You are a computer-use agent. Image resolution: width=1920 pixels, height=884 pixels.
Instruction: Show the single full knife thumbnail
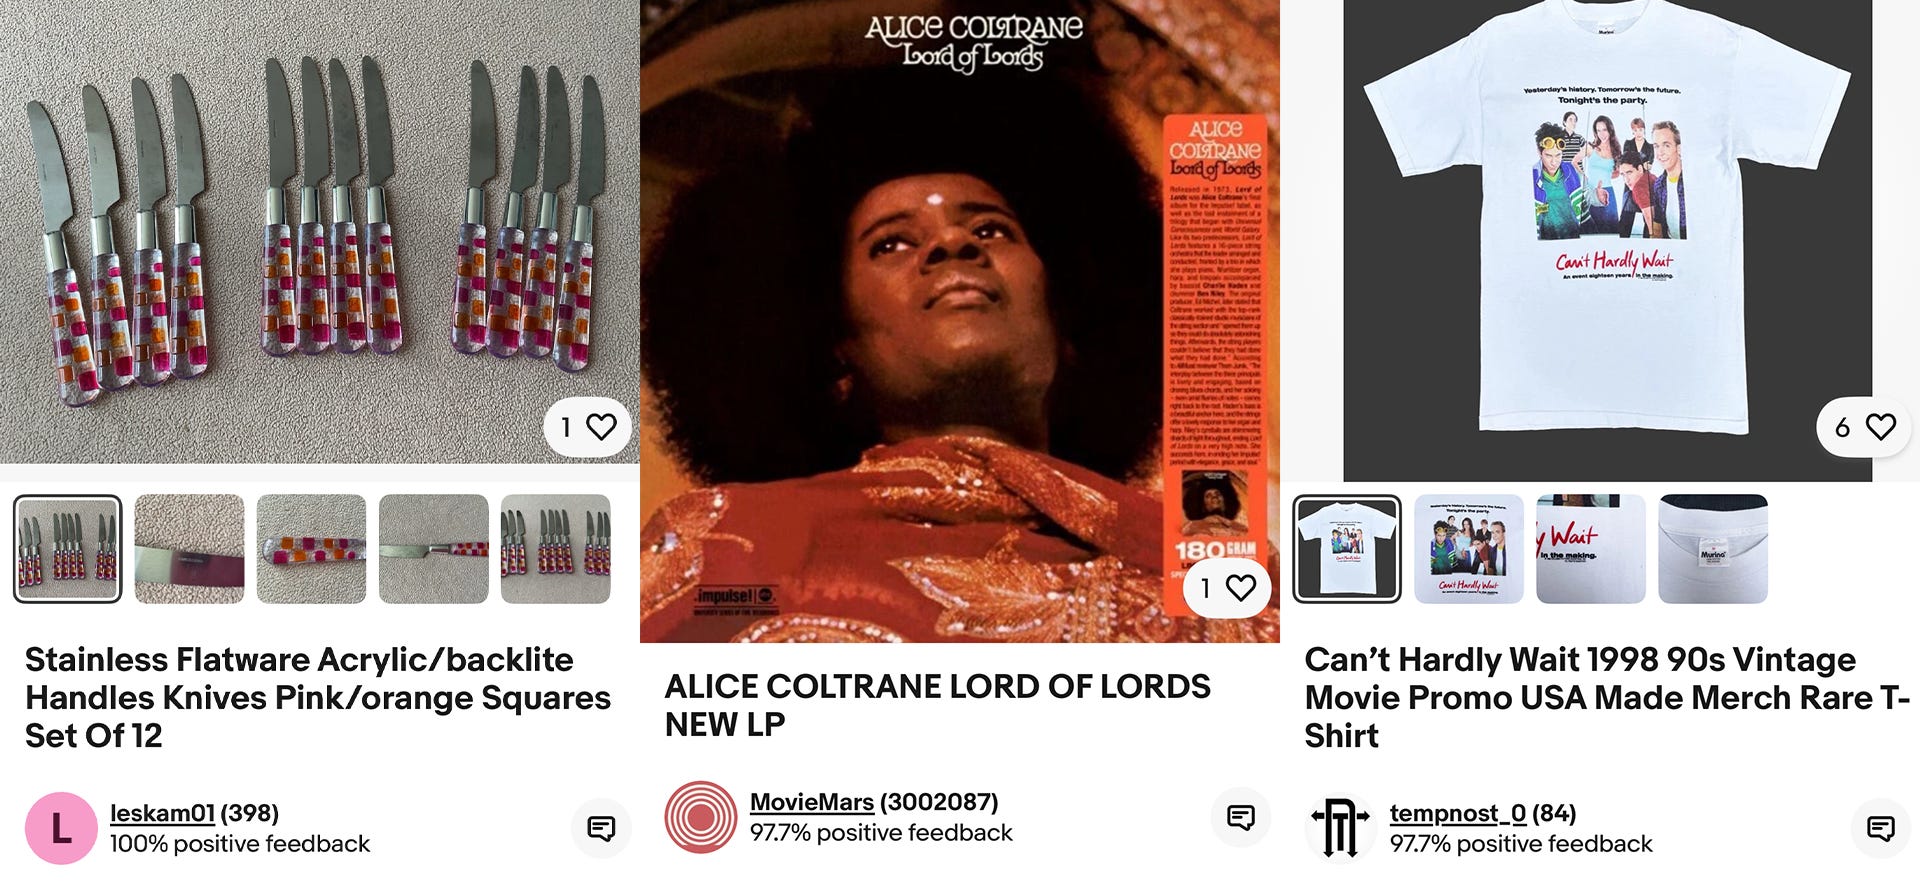434,549
